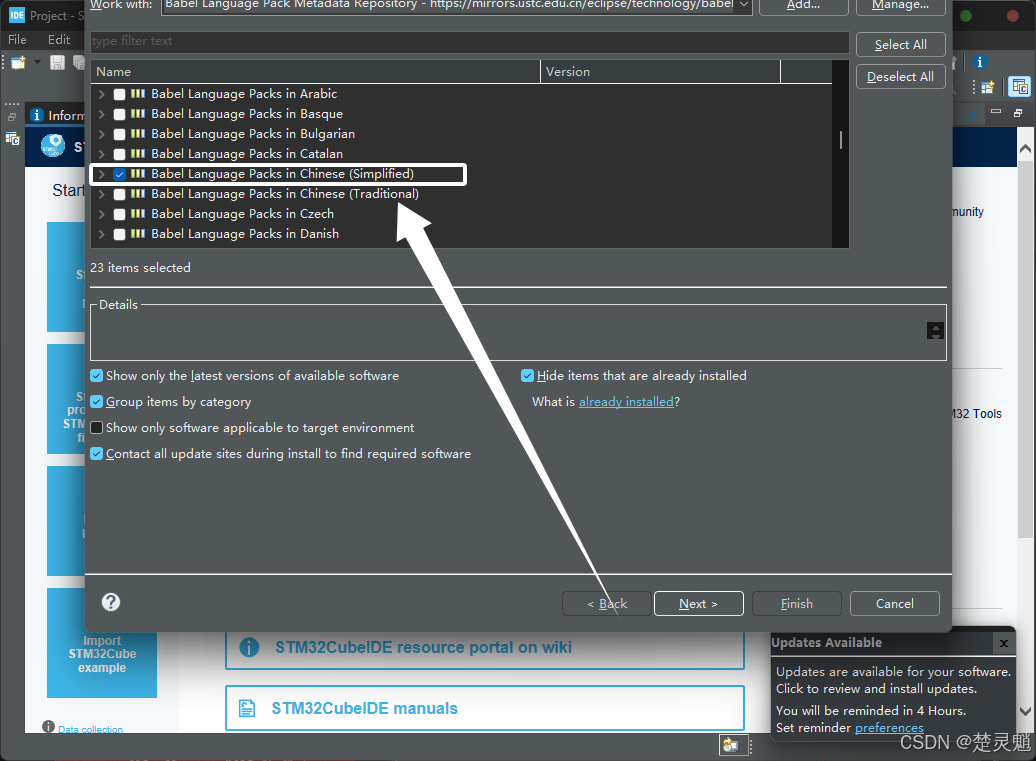
Task: Open the Work with repository dropdown
Action: click(x=744, y=5)
